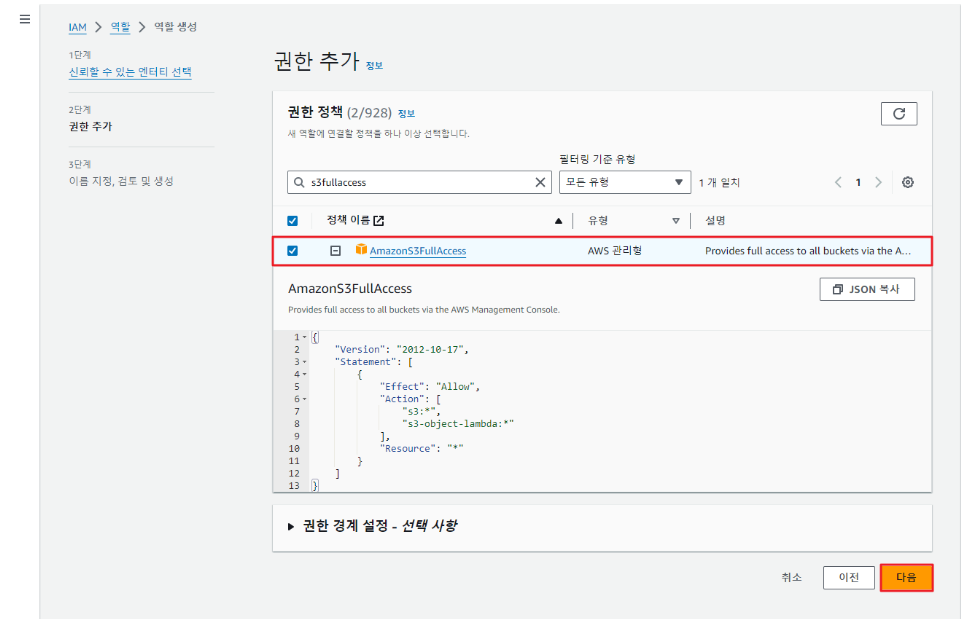Go to previous page arrow

[x=838, y=182]
